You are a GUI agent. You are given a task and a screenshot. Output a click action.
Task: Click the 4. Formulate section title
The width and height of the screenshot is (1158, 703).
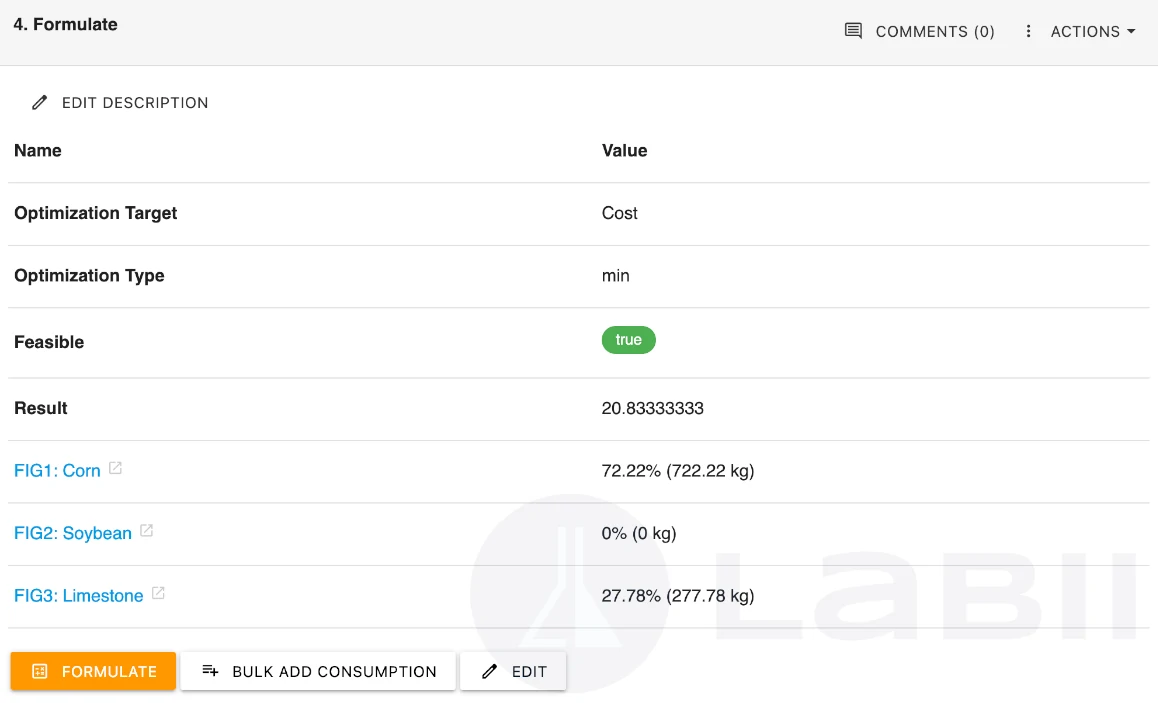coord(65,24)
